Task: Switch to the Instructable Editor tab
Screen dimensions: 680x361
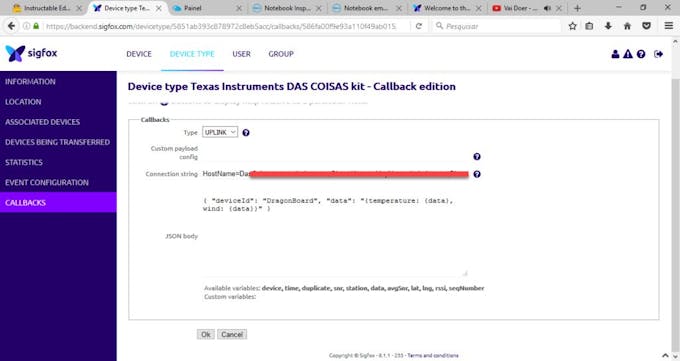Action: (x=47, y=8)
